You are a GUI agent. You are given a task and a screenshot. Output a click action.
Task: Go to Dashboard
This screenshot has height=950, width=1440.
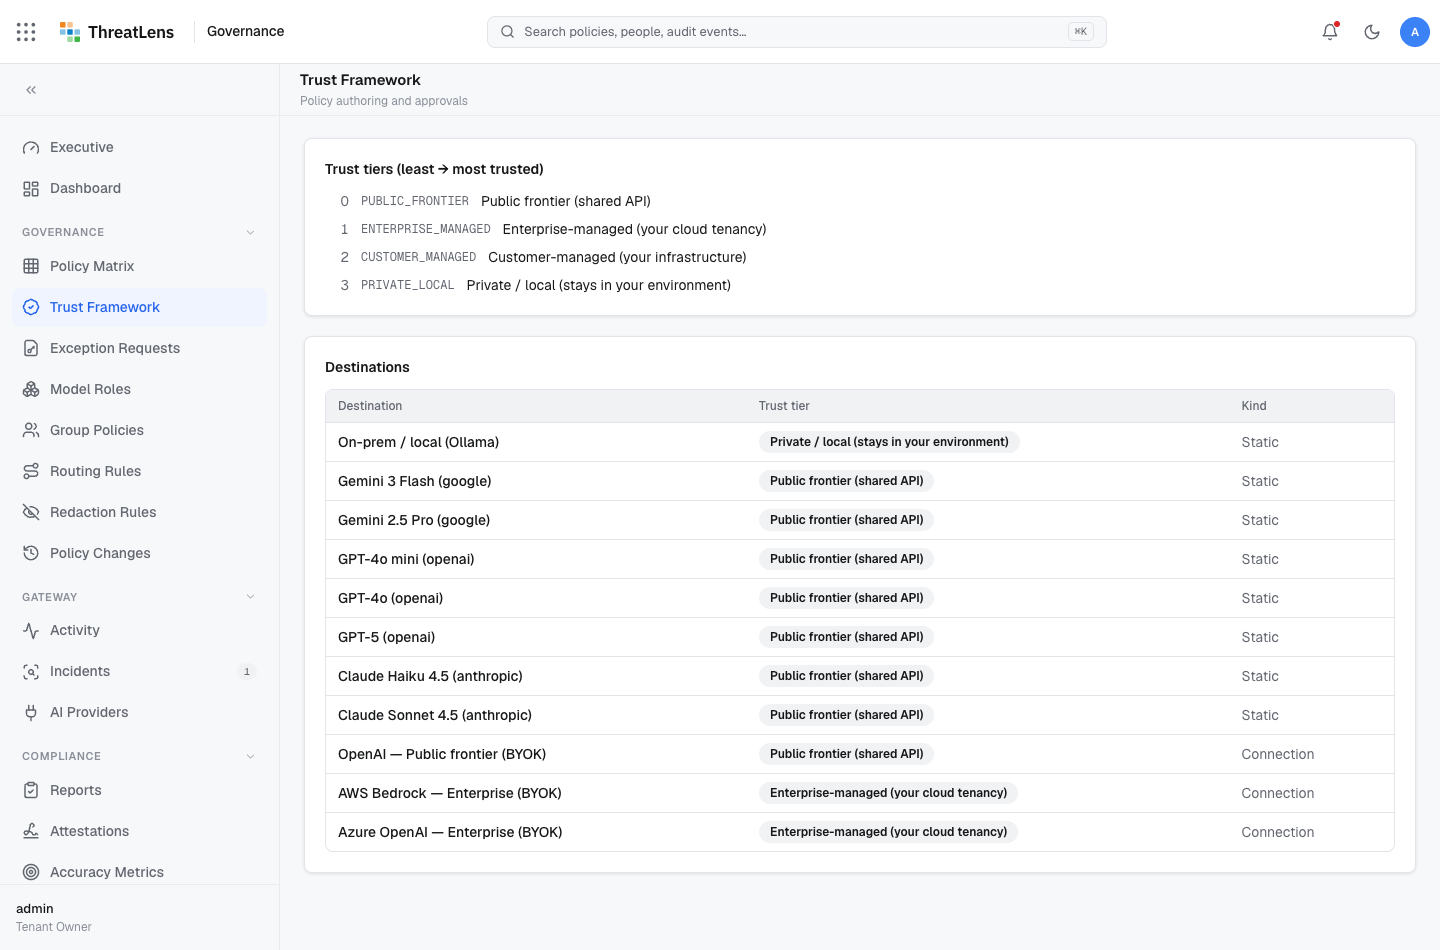[x=139, y=189]
